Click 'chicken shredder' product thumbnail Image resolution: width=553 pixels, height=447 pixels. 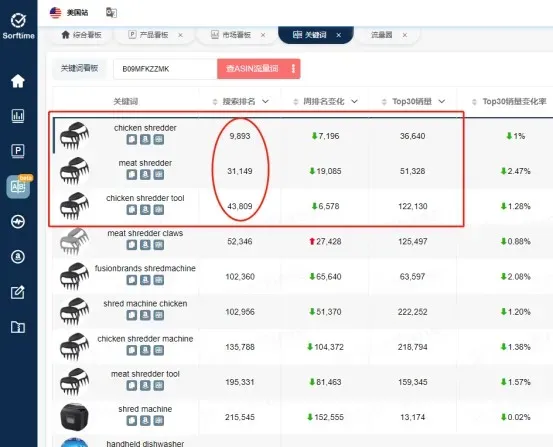[x=74, y=136]
